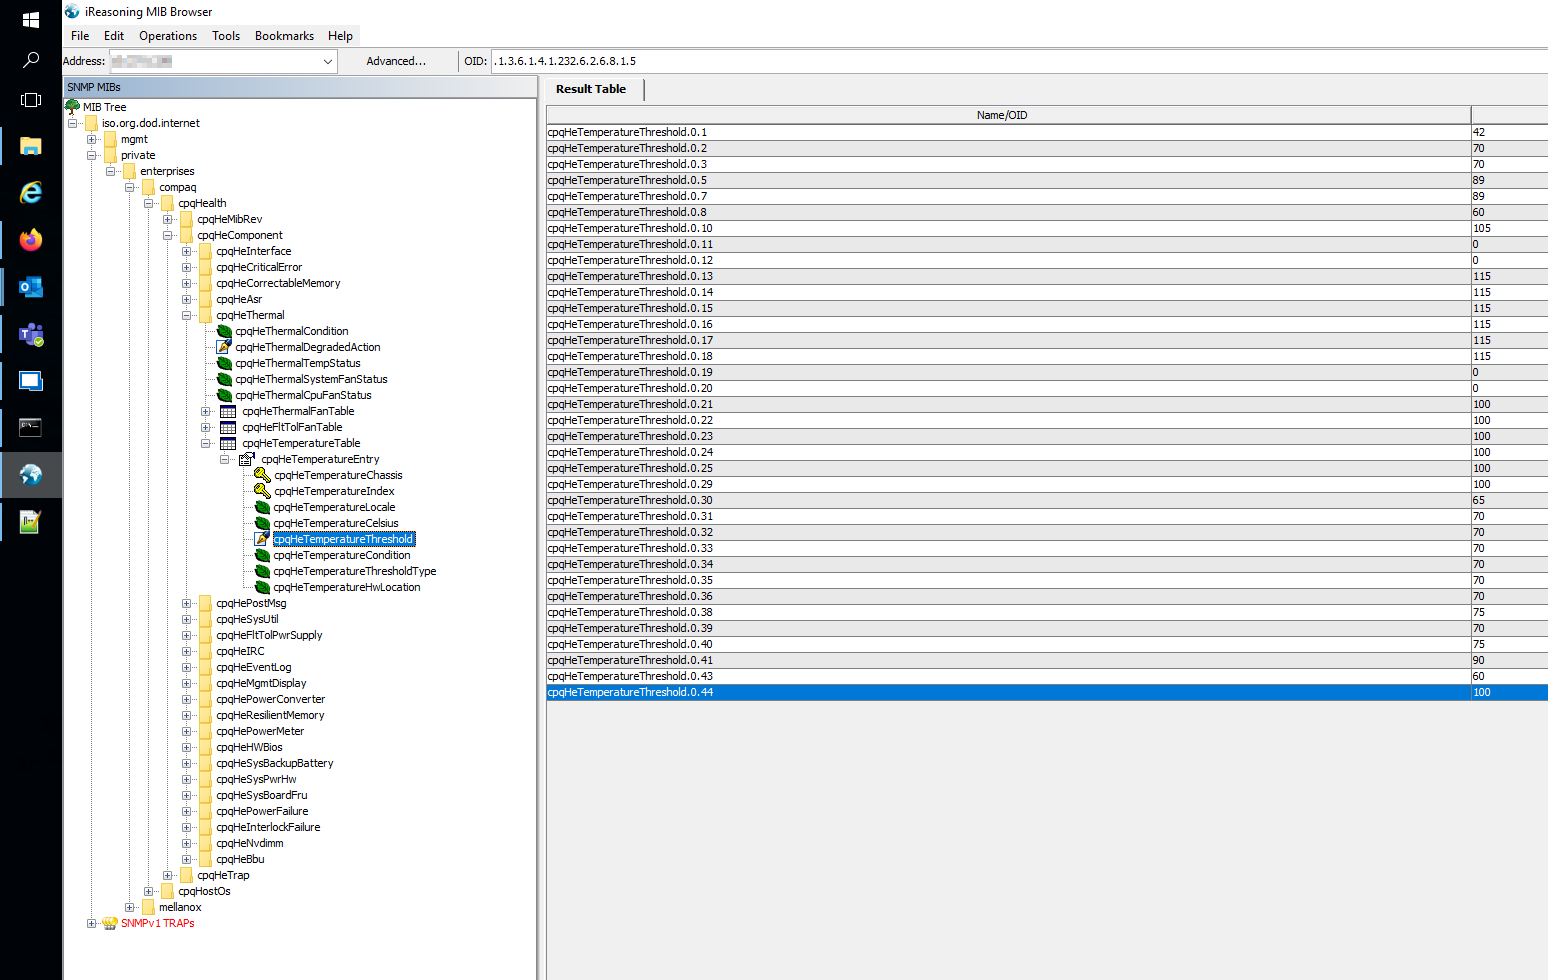Open Windows Start menu
1548x980 pixels.
click(31, 20)
